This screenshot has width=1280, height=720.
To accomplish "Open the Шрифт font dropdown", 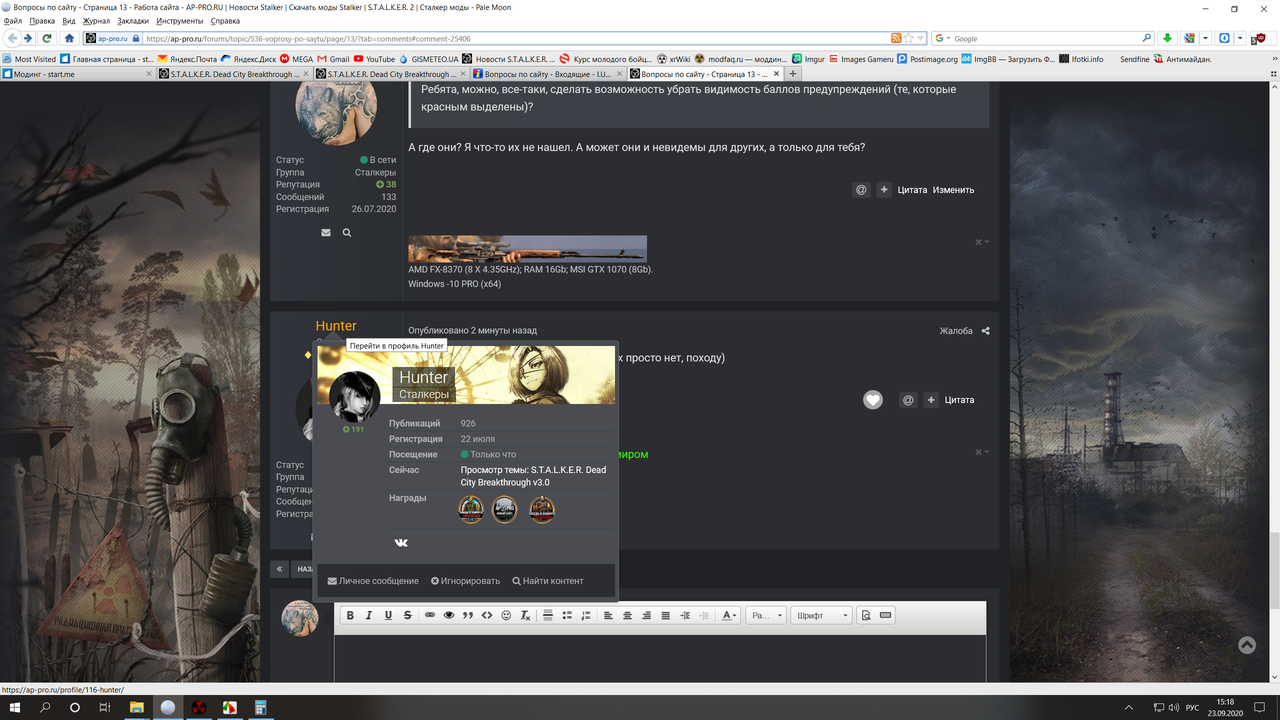I will click(x=822, y=615).
